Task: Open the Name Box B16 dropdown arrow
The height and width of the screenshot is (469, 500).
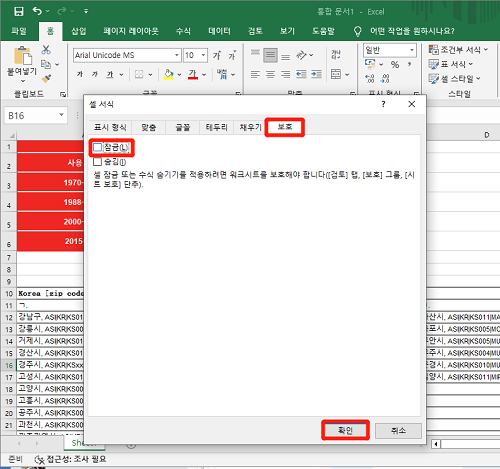Action: tap(61, 115)
